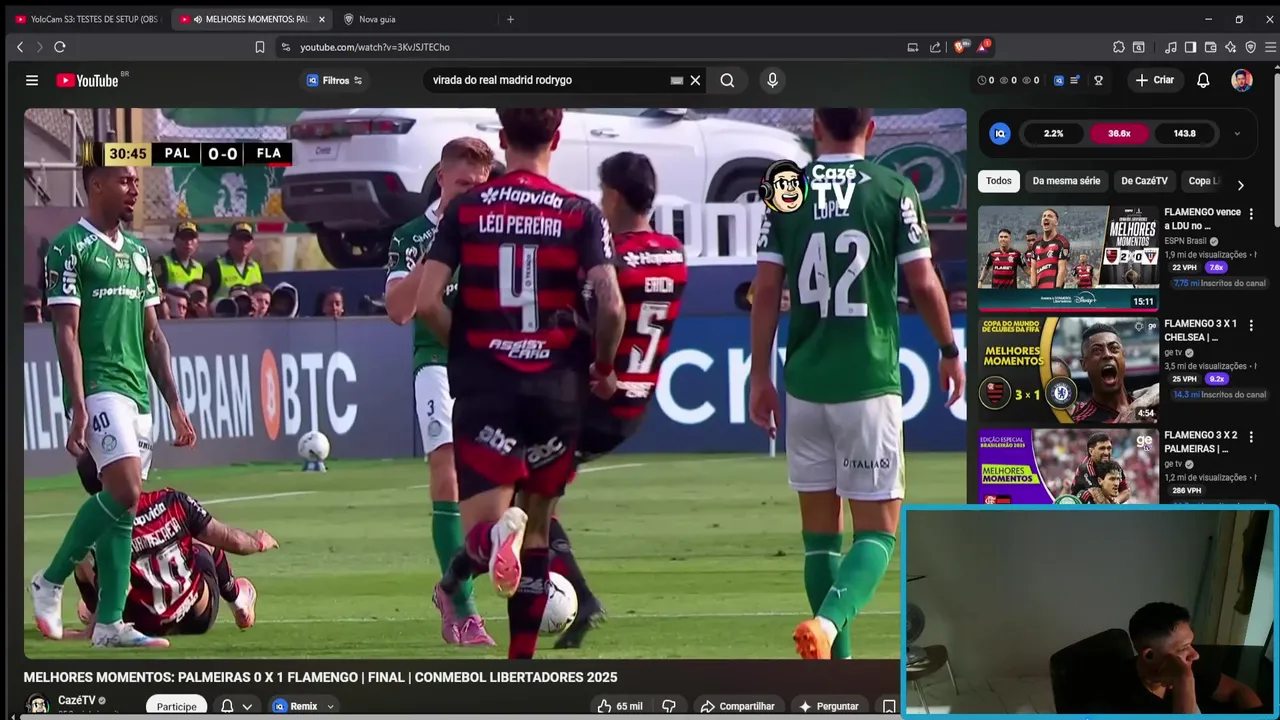This screenshot has height=720, width=1280.
Task: Bookmark this page icon
Action: click(260, 47)
